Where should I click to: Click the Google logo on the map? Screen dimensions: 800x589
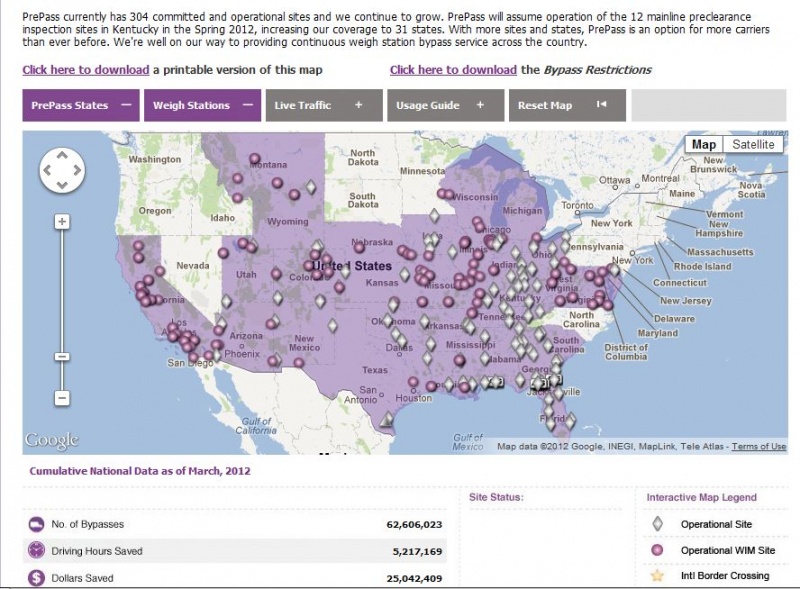point(51,440)
